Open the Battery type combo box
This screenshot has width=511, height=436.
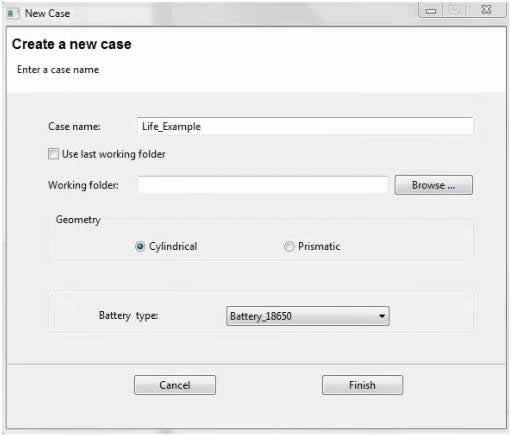click(307, 316)
